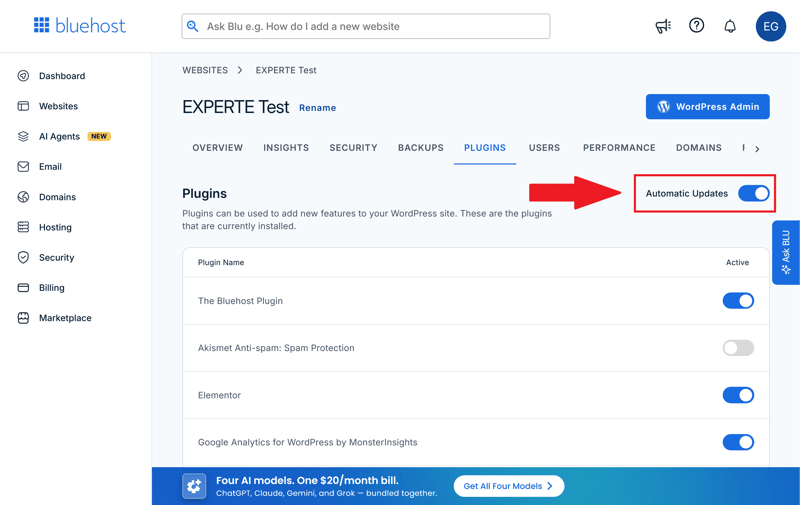Click 'Akismet Anti-spam: Spam Protection' name
Image resolution: width=800 pixels, height=505 pixels.
point(276,348)
